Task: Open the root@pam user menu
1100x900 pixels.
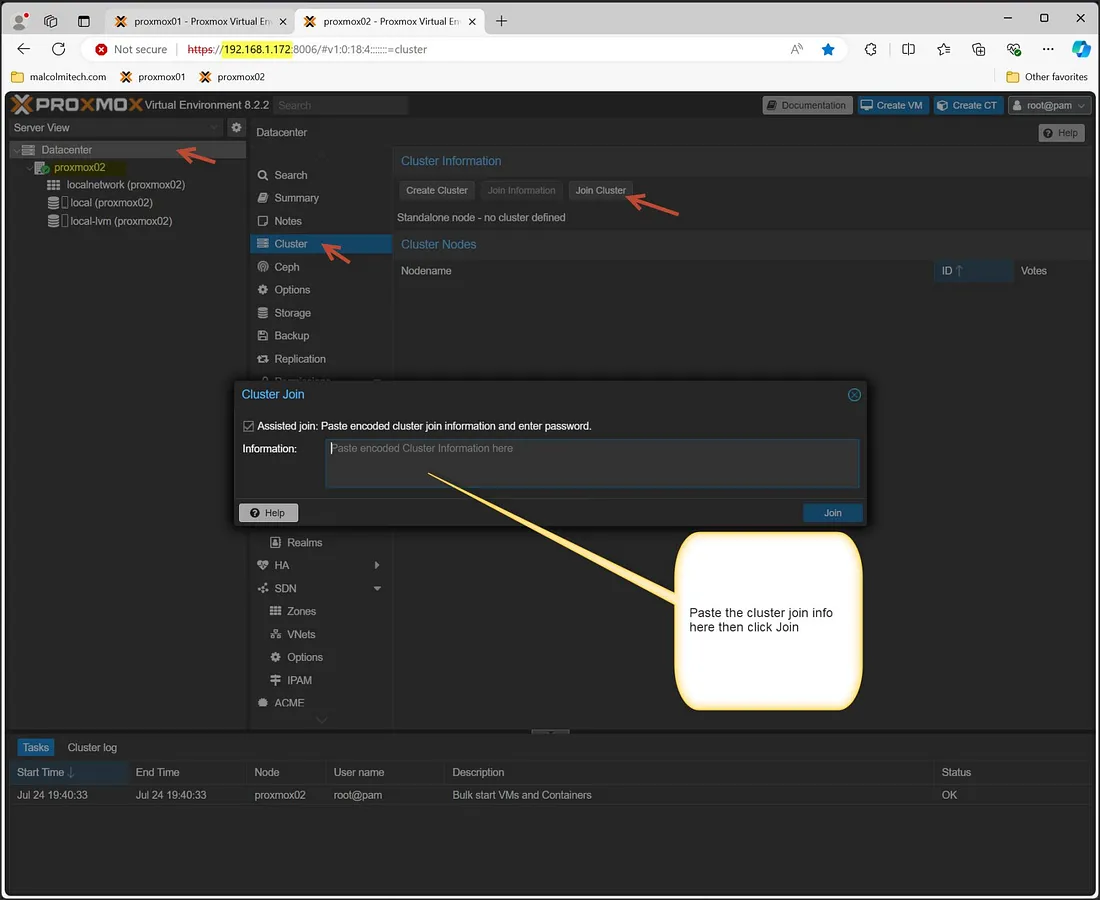Action: (x=1048, y=104)
